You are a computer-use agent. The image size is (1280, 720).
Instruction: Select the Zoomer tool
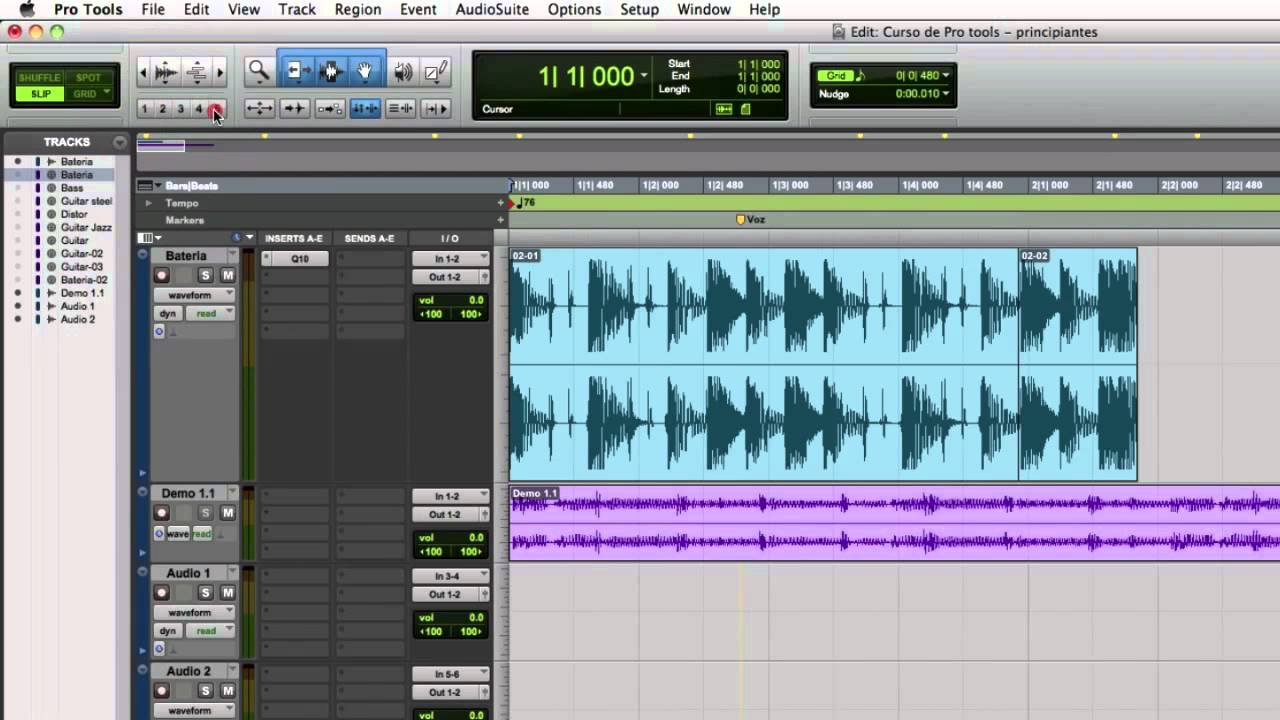[259, 71]
